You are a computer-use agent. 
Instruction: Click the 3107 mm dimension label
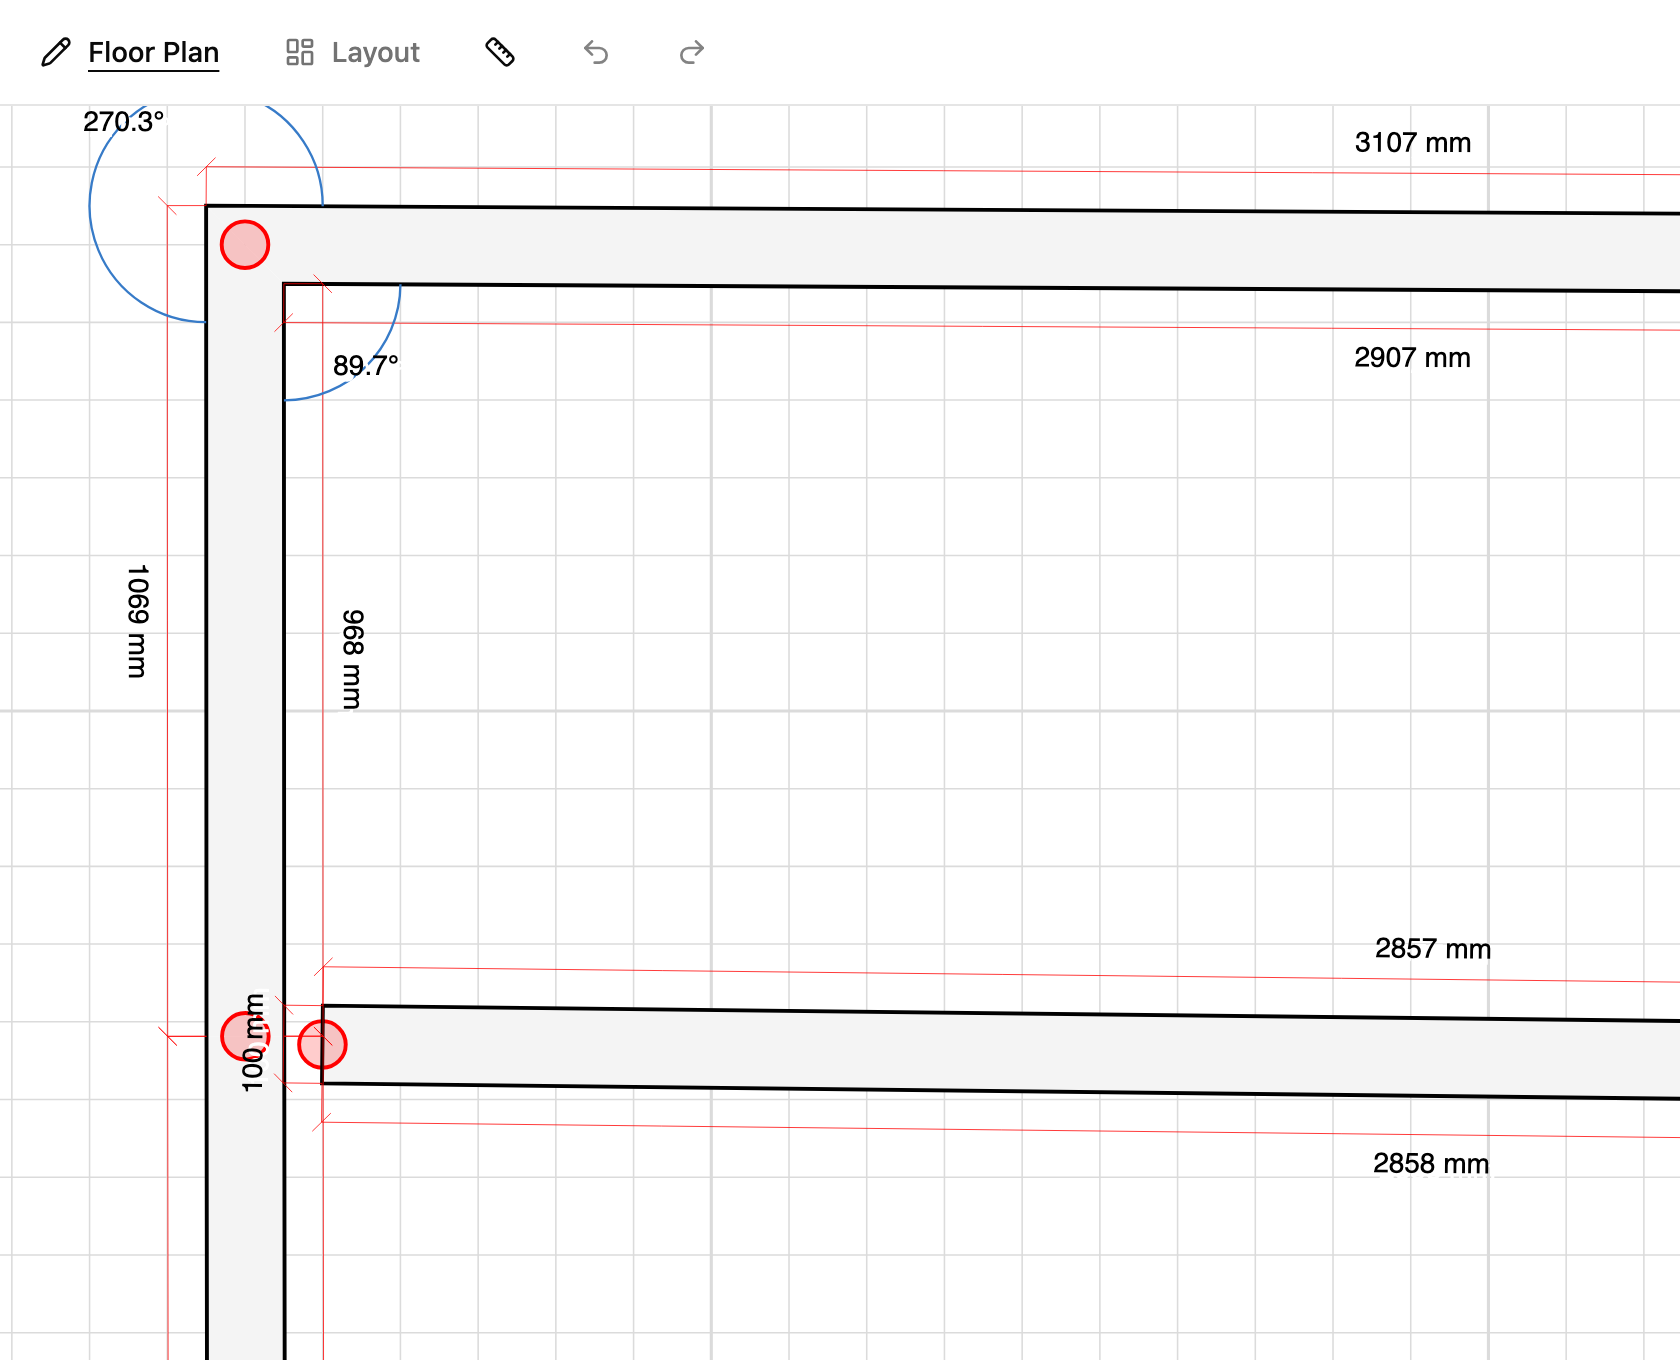[x=1413, y=142]
